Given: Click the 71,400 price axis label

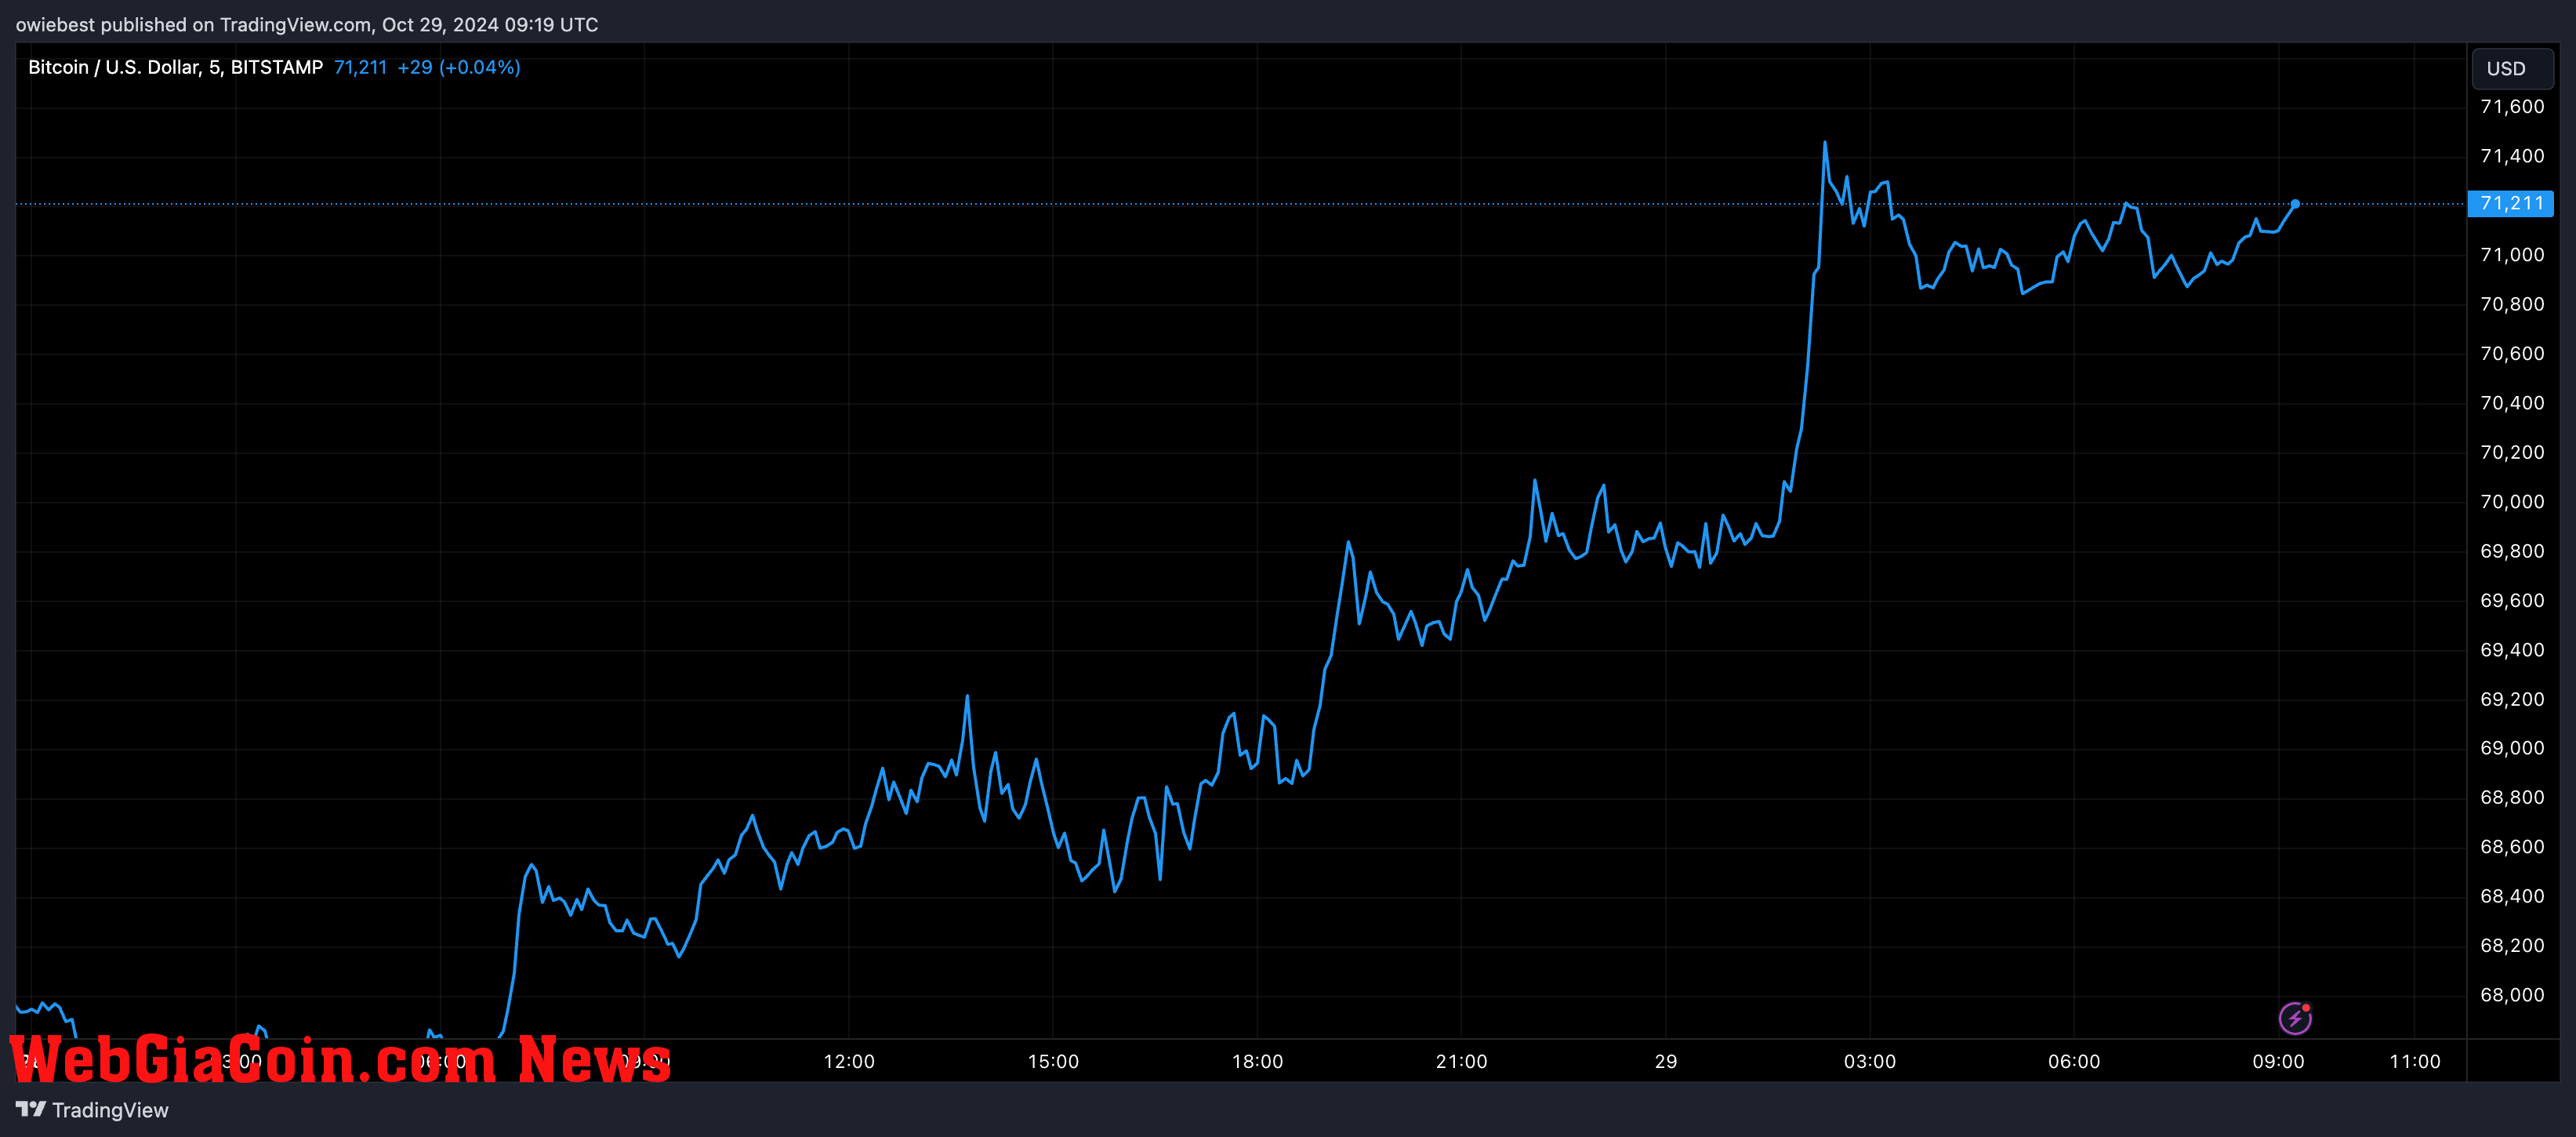Looking at the screenshot, I should click(2512, 156).
